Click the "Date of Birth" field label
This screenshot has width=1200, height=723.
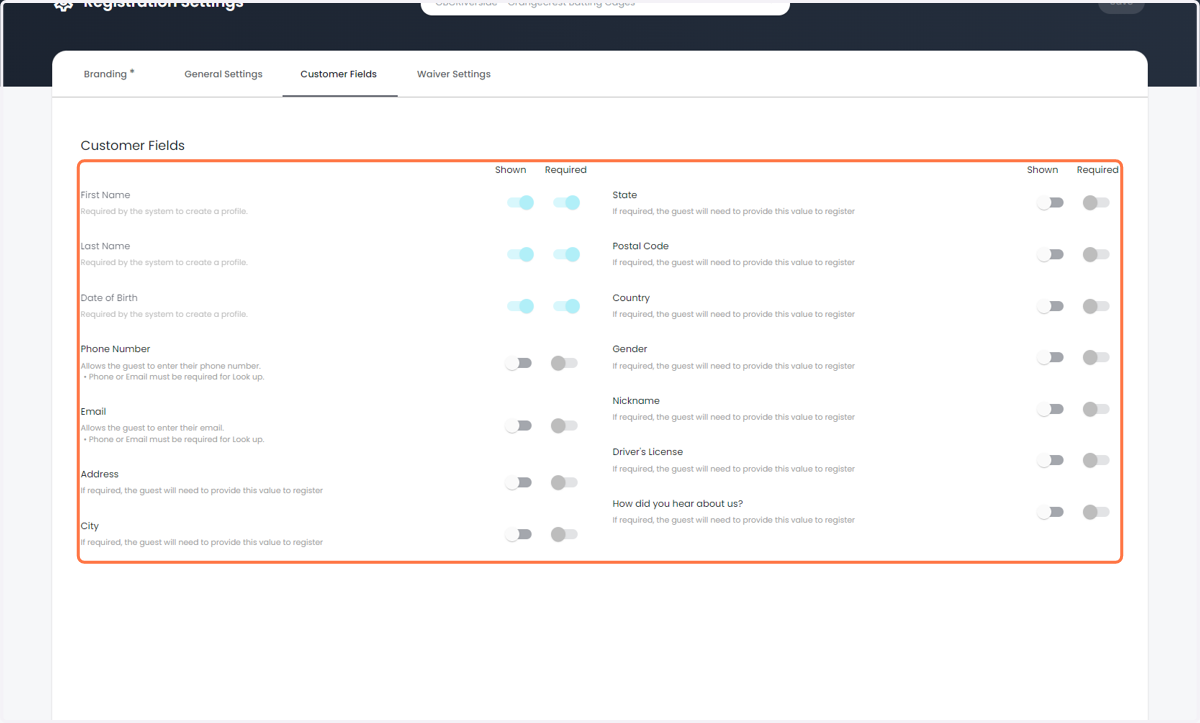(109, 298)
